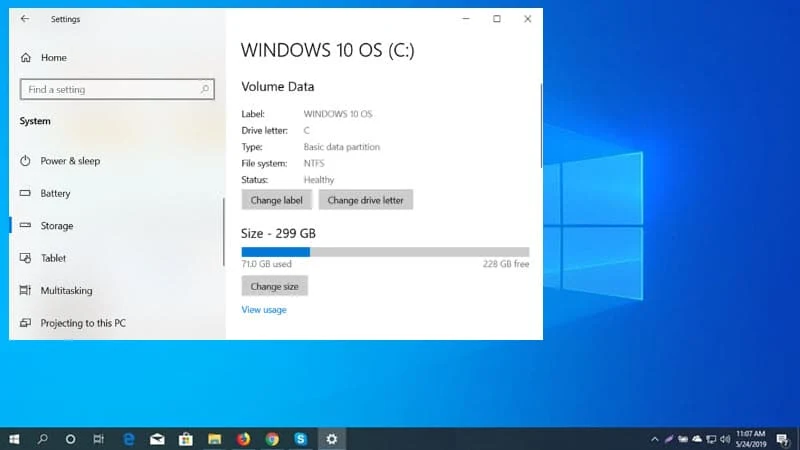Click the Volume Data heading
The height and width of the screenshot is (450, 800).
[x=278, y=87]
